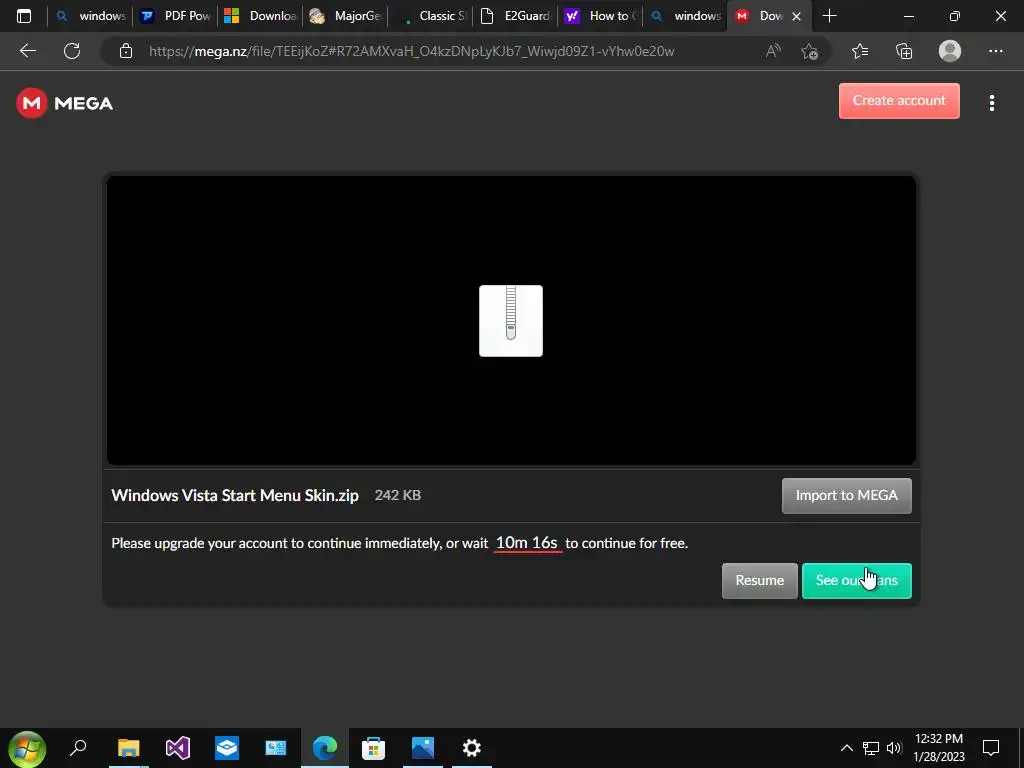Open the blue box app on taskbar
This screenshot has height=768, width=1024.
click(227, 748)
